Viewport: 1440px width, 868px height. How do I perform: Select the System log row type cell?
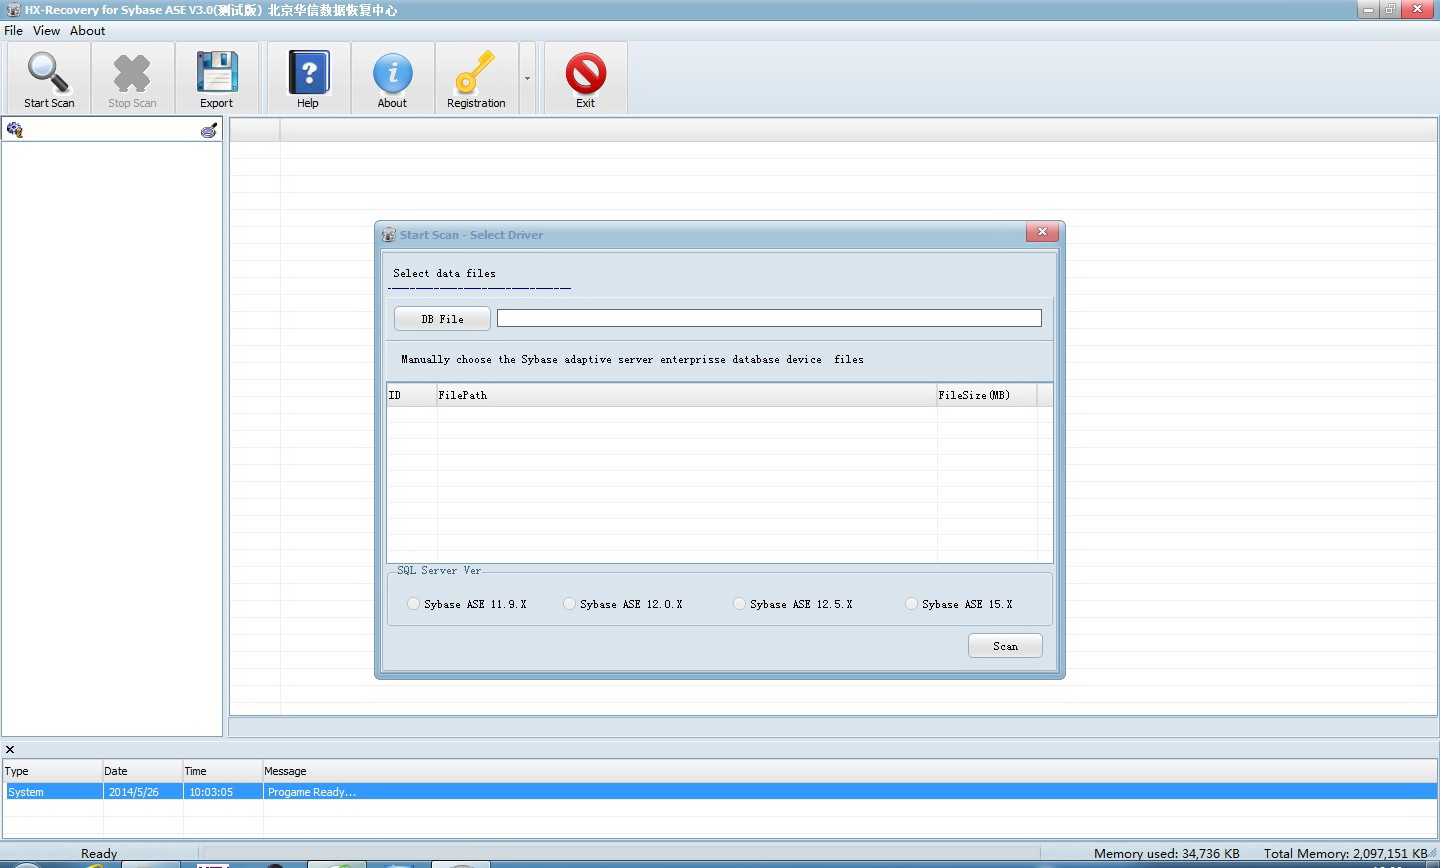click(x=53, y=792)
